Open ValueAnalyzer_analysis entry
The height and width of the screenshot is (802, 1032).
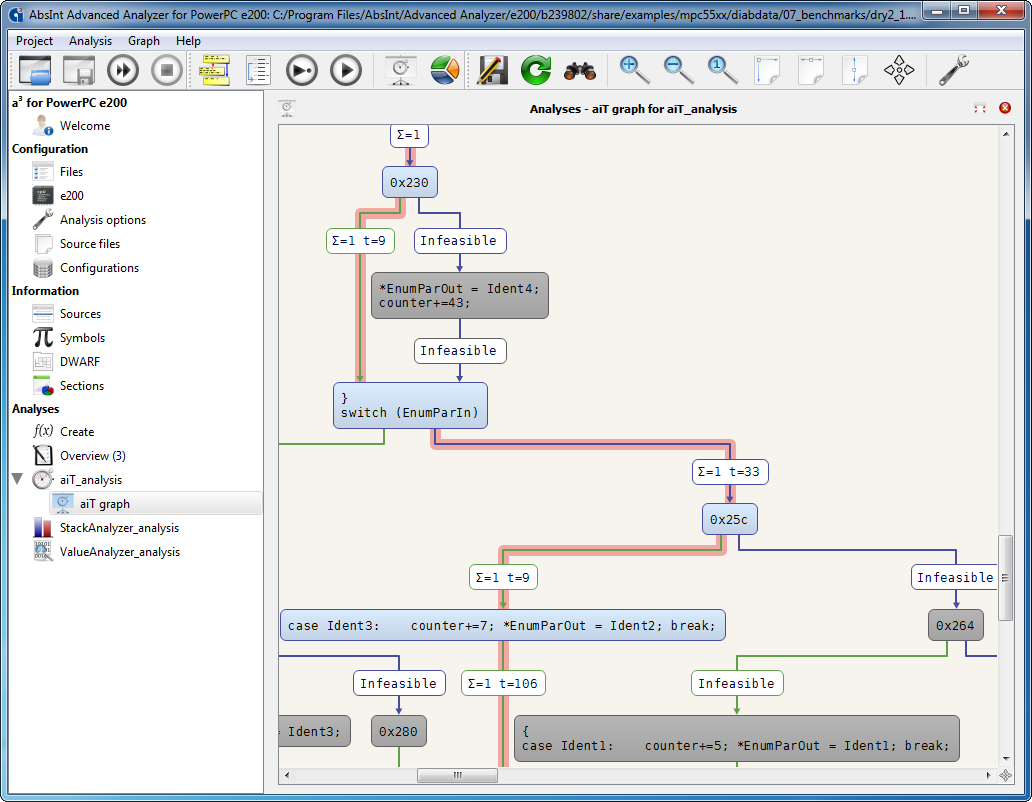120,552
